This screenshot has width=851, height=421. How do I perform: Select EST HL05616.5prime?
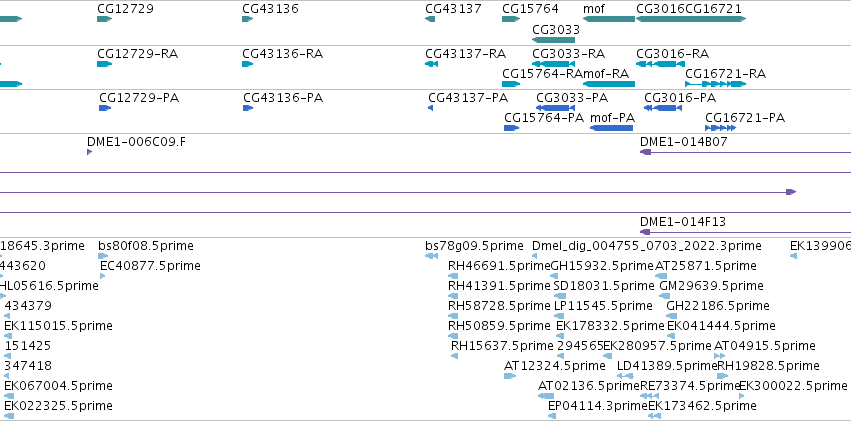point(49,286)
